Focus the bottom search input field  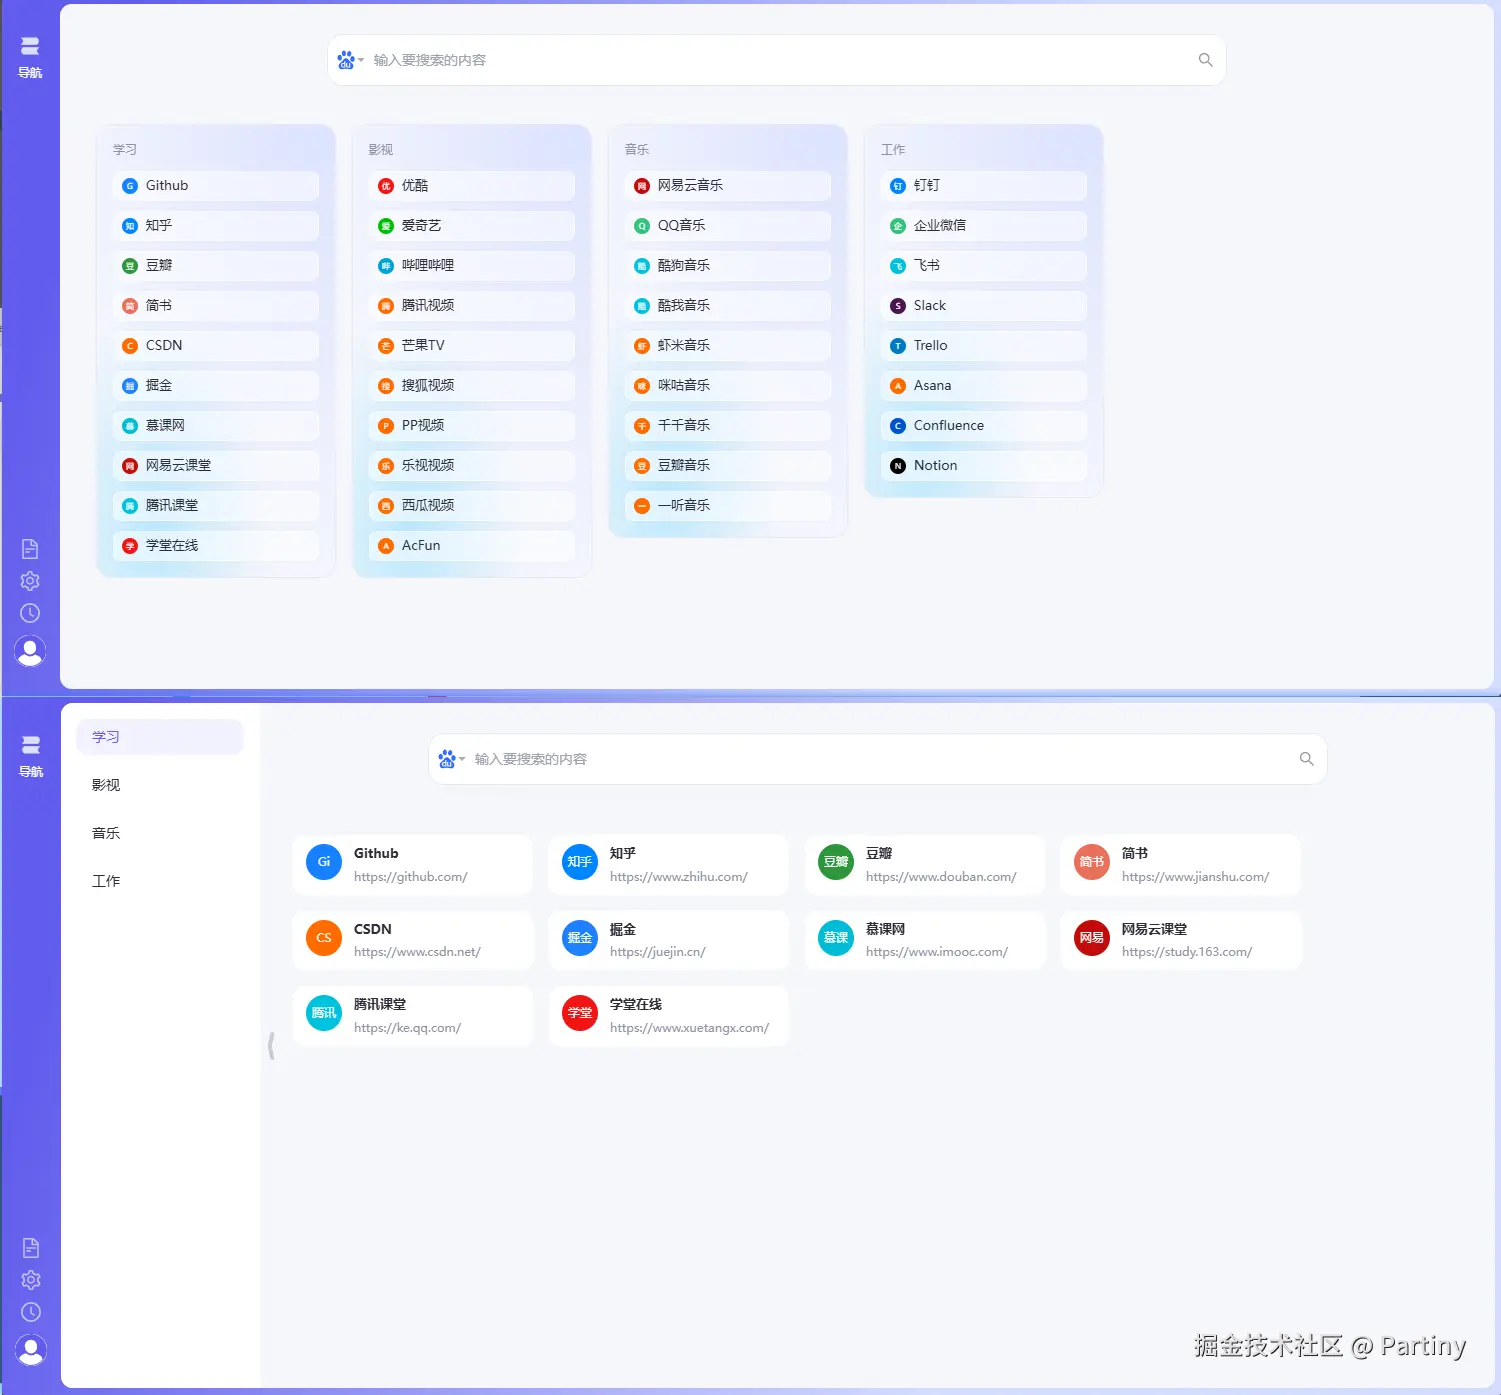coord(880,759)
